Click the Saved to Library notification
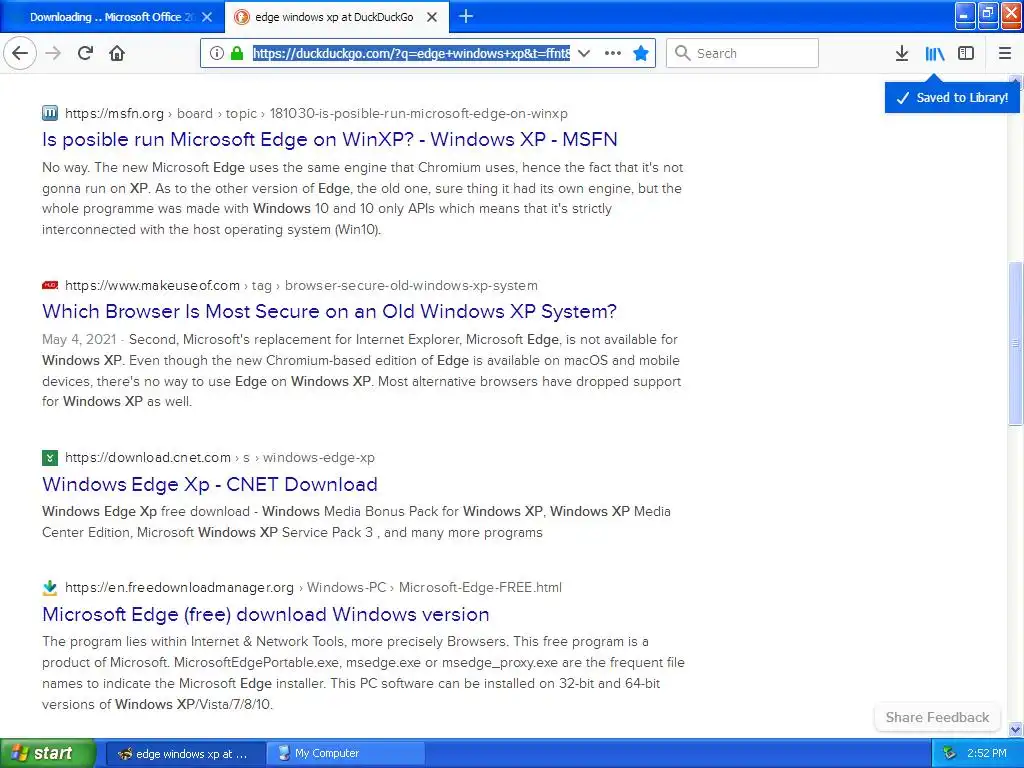This screenshot has height=768, width=1024. coord(952,98)
